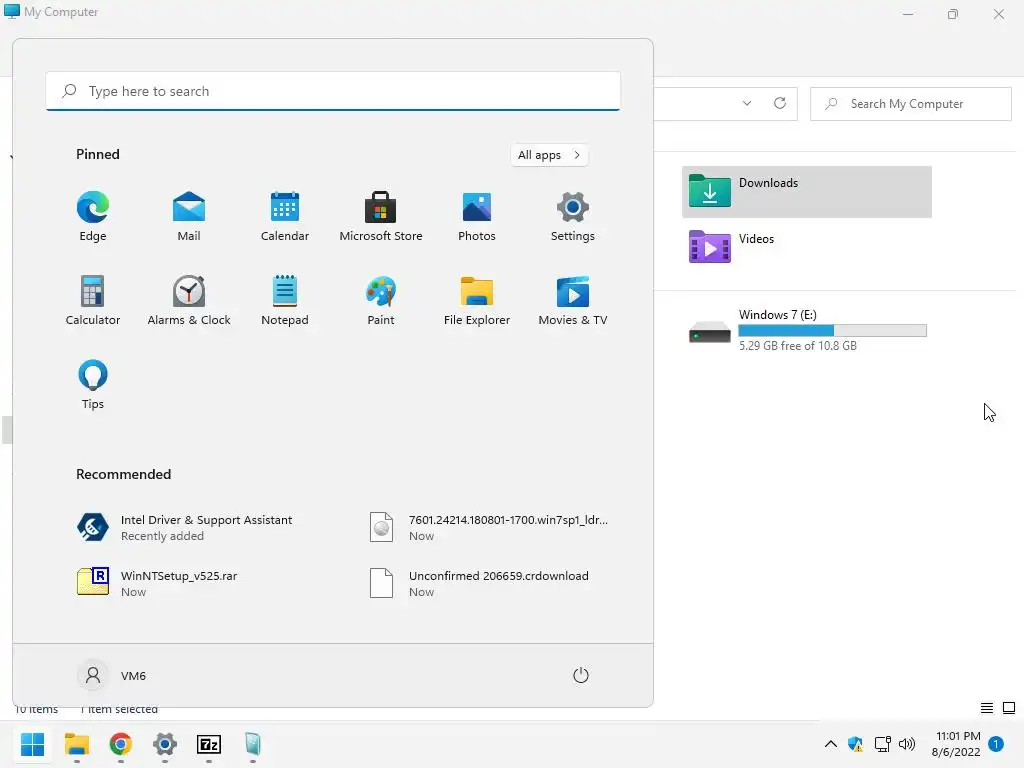This screenshot has height=768, width=1024.
Task: Open File Explorer from the taskbar
Action: click(x=77, y=744)
